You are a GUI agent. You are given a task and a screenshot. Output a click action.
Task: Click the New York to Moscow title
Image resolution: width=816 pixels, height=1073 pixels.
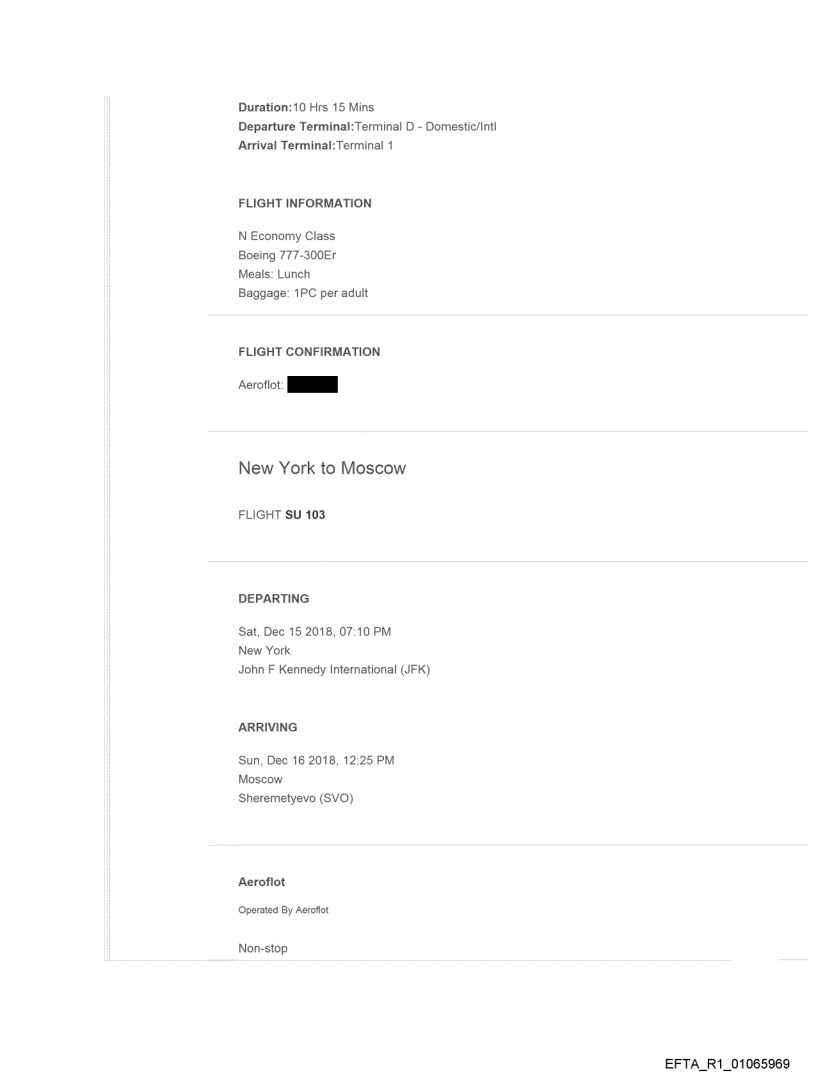322,468
